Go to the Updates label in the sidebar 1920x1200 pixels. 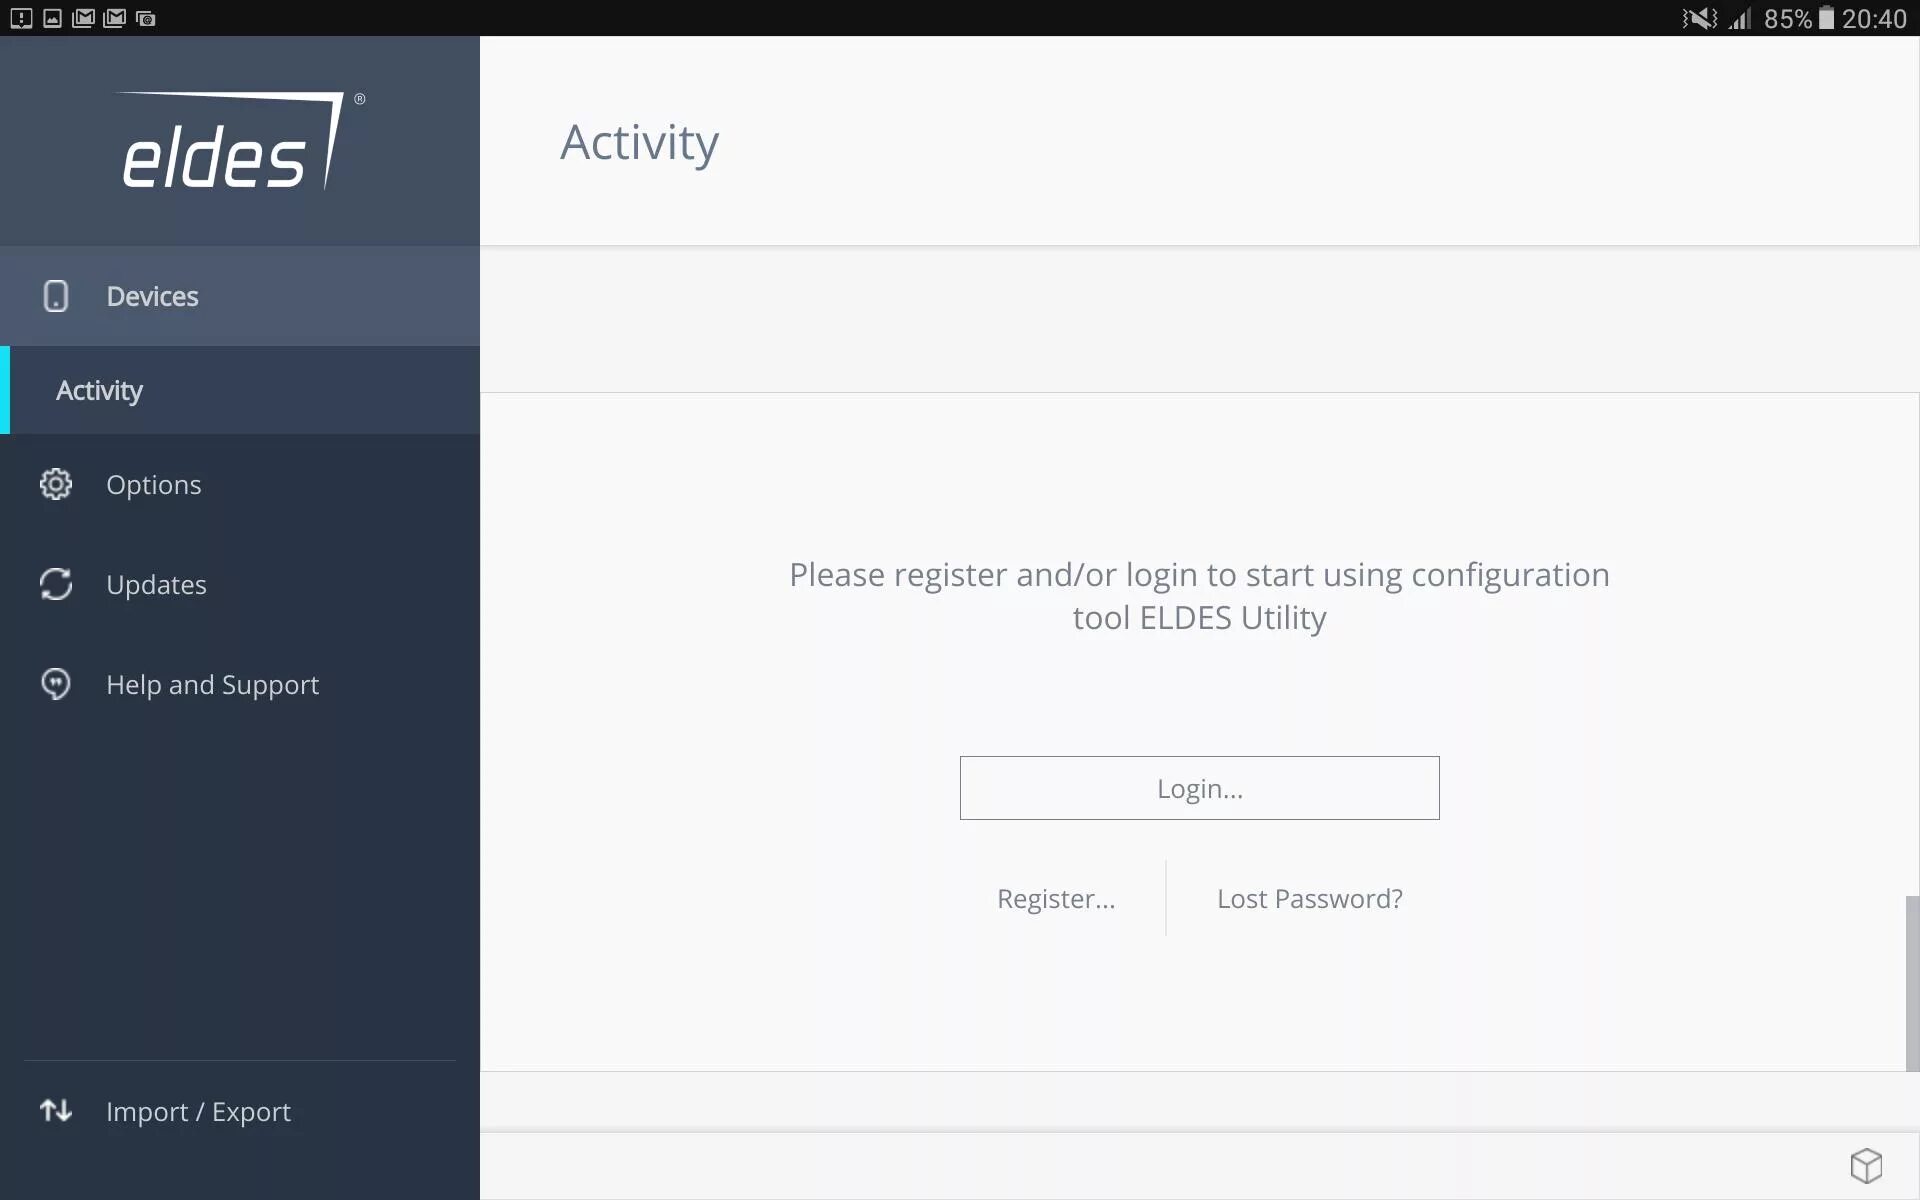(156, 584)
